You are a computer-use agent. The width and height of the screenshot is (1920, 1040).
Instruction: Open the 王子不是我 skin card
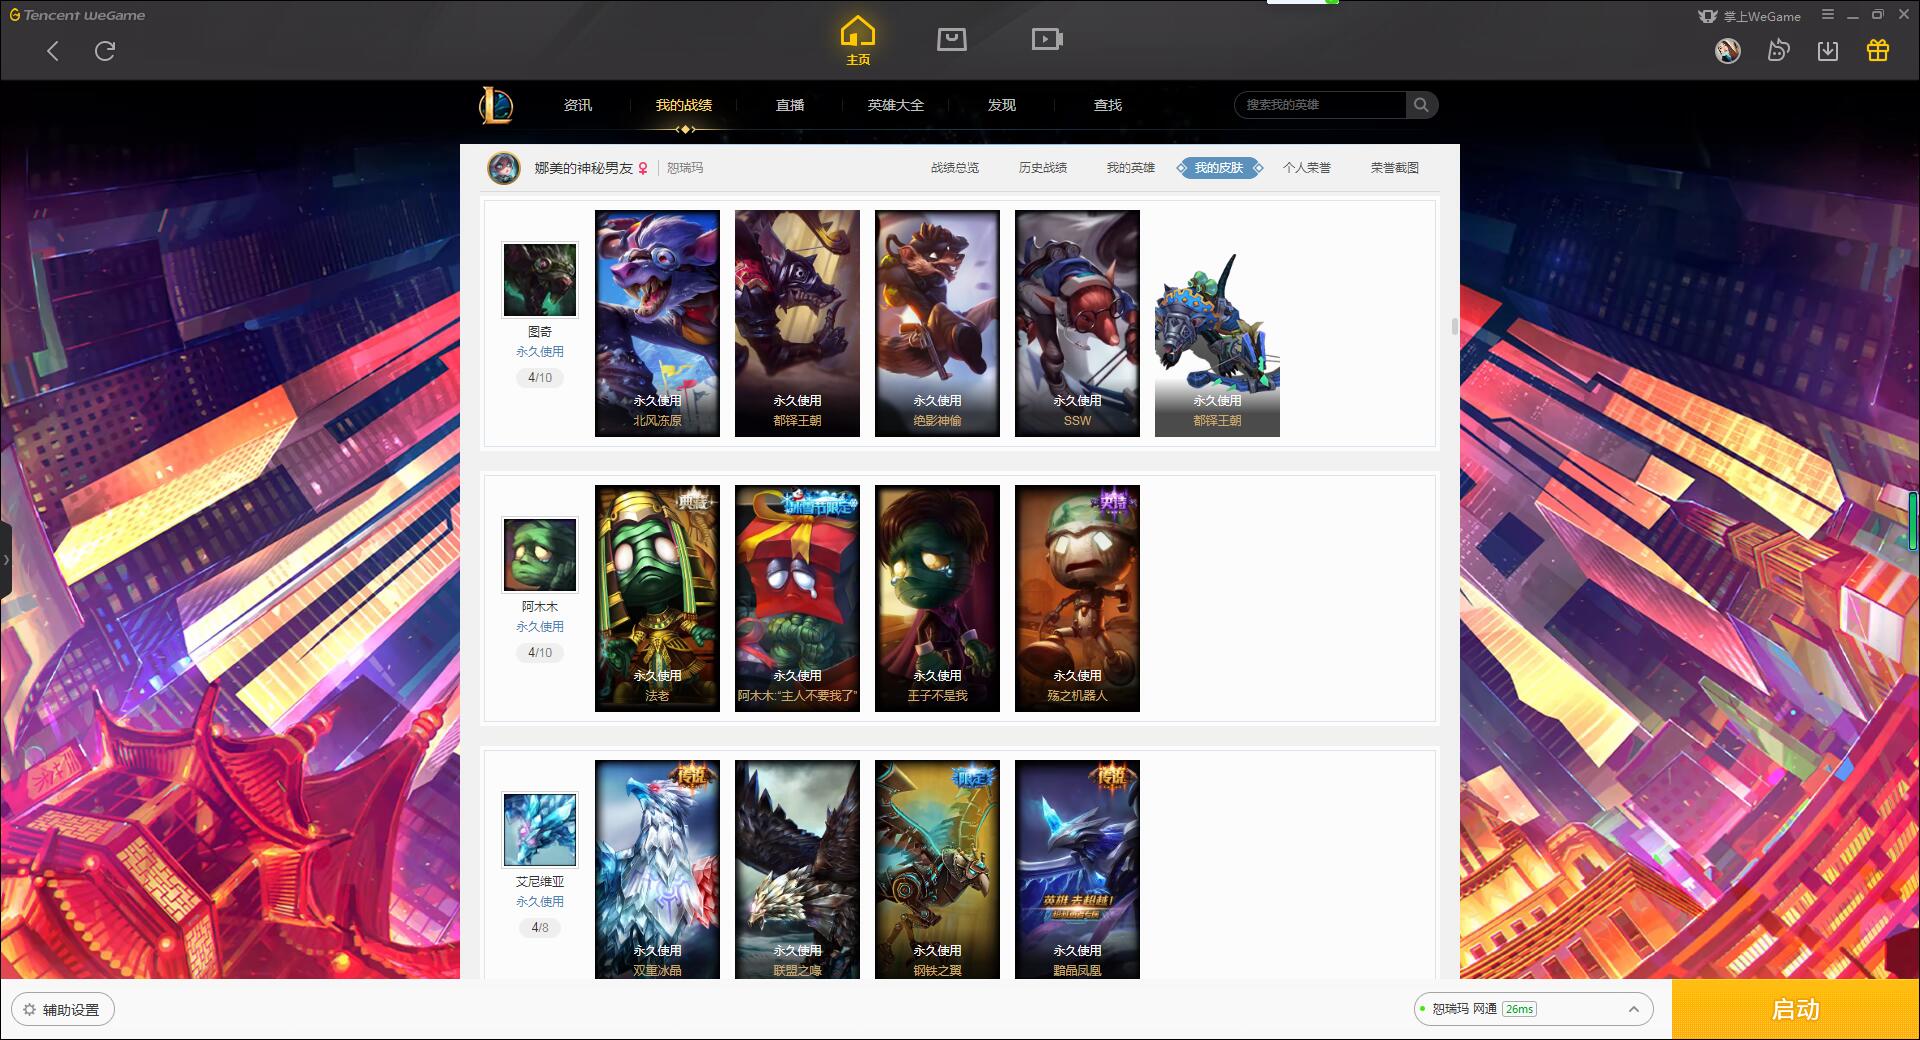[937, 598]
